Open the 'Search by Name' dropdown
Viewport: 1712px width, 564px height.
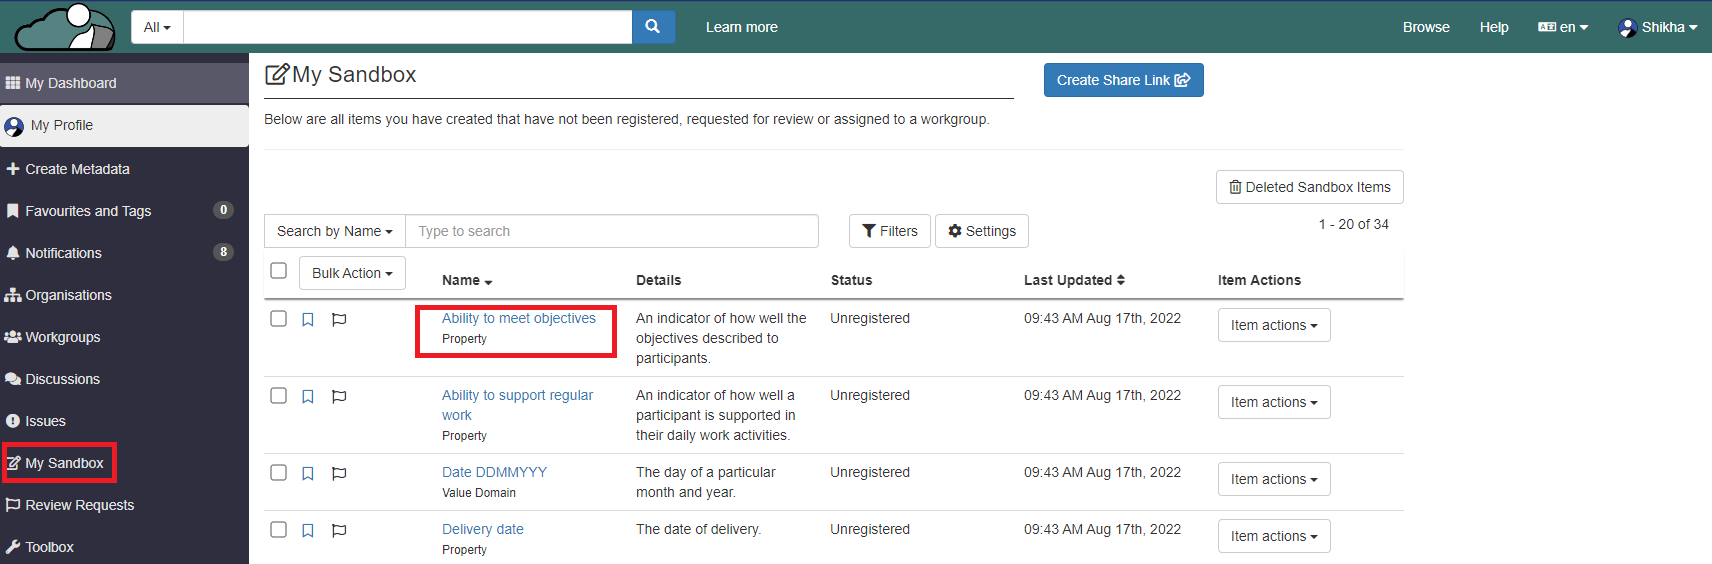pyautogui.click(x=334, y=231)
